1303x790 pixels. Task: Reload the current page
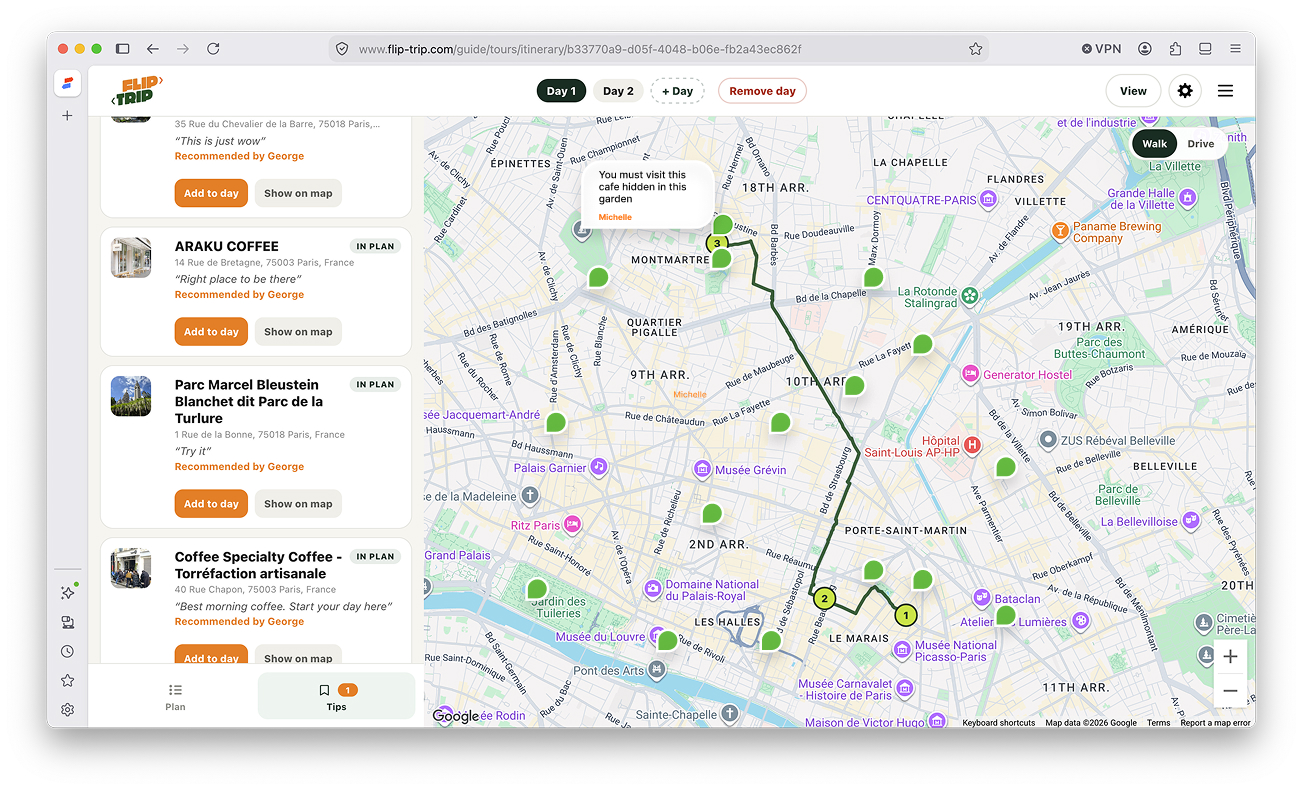[213, 49]
